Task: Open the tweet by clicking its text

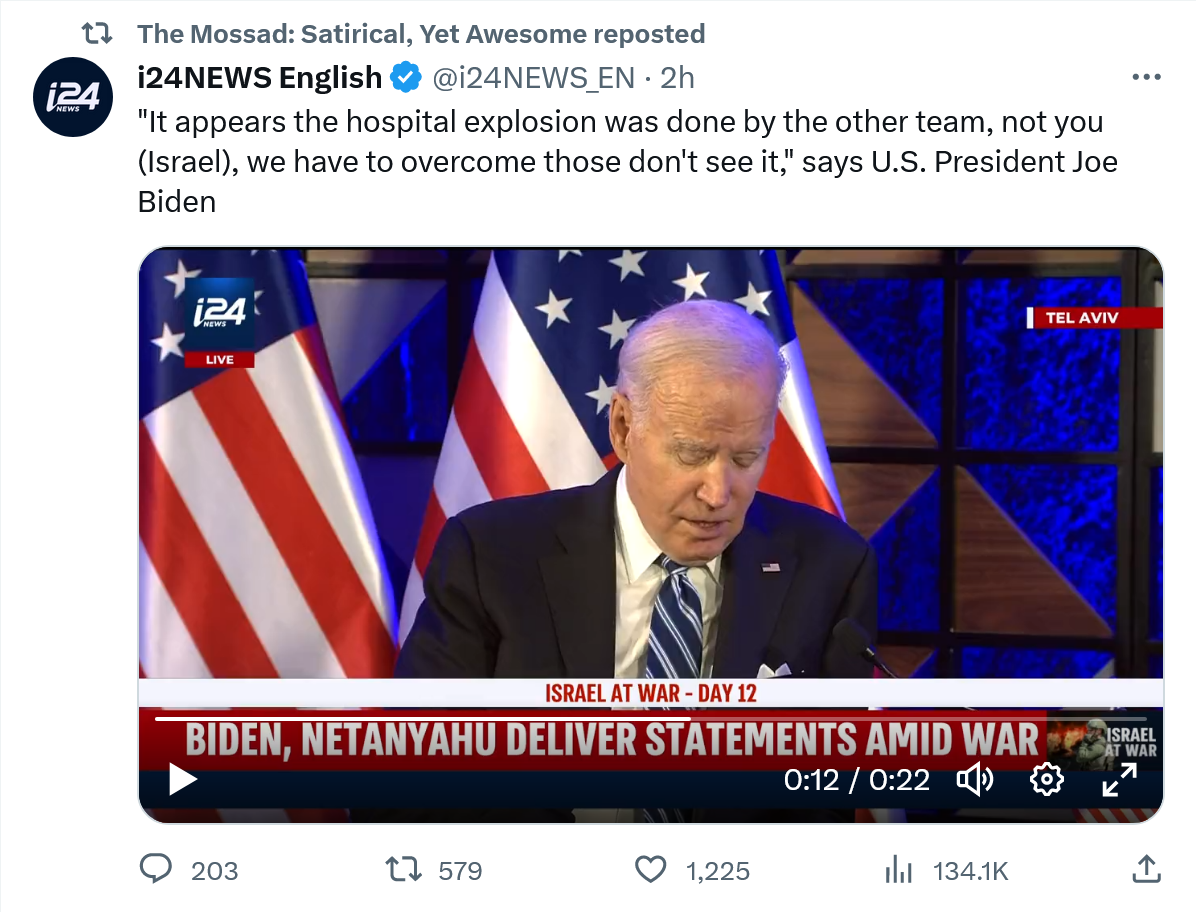Action: click(x=620, y=161)
